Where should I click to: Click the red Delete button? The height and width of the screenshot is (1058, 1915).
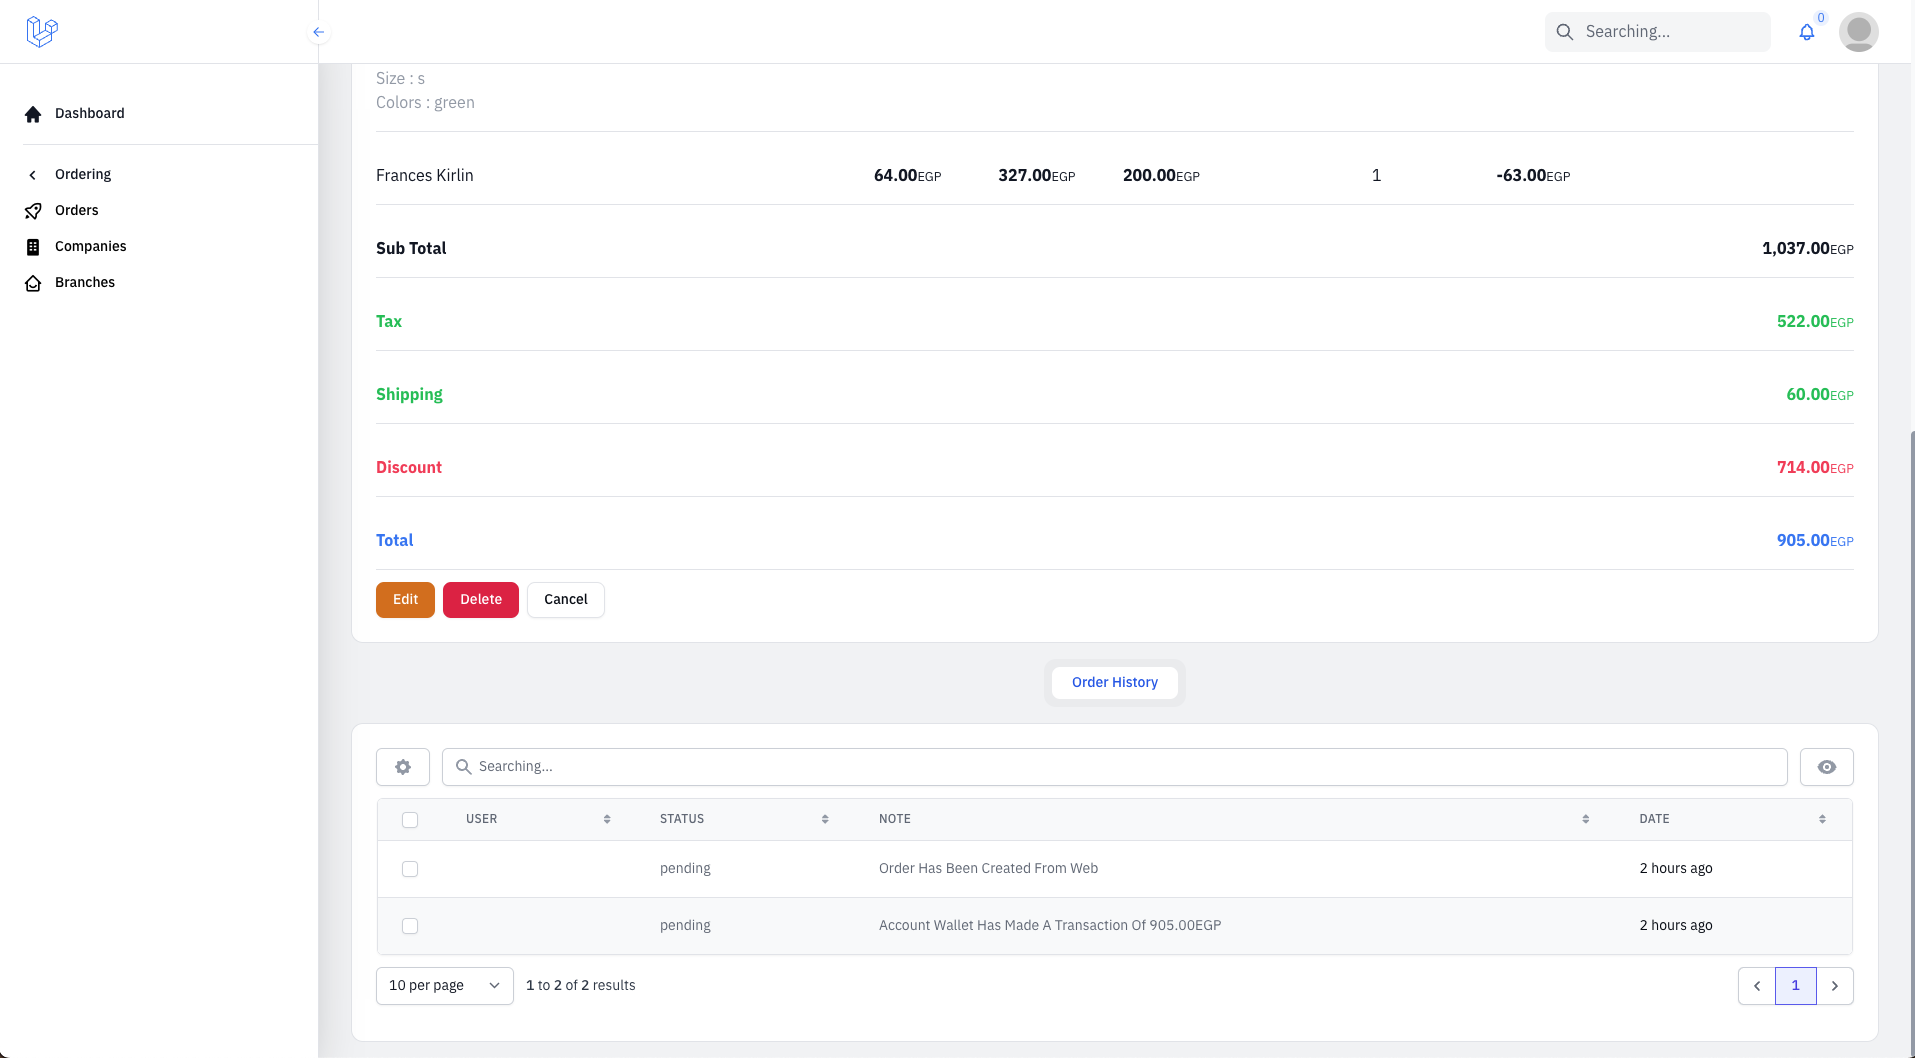coord(481,600)
